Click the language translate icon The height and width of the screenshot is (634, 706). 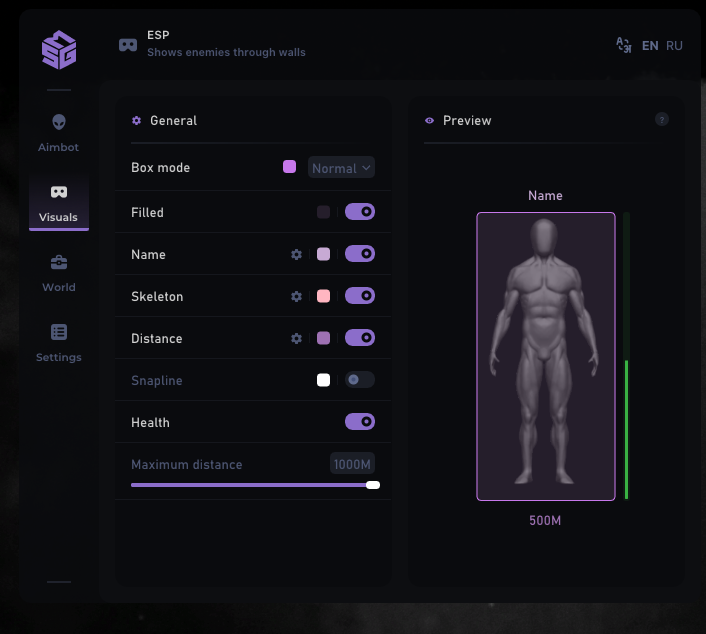coord(624,45)
